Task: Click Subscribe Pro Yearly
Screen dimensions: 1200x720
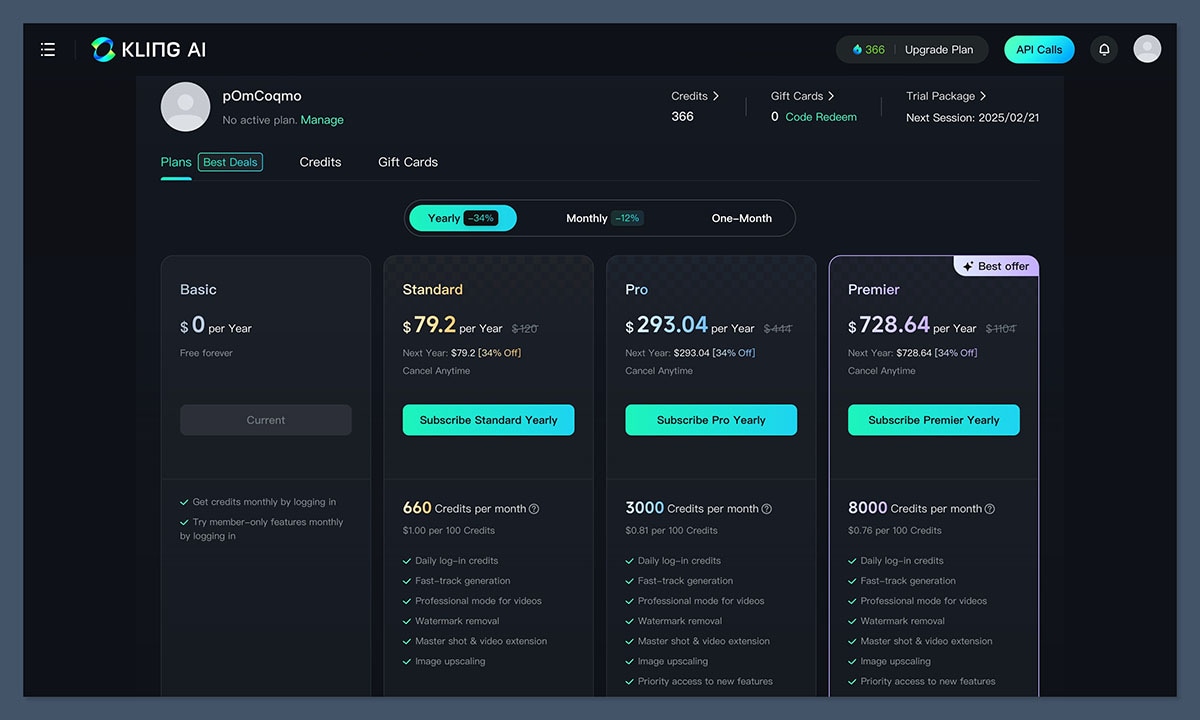Action: click(710, 419)
